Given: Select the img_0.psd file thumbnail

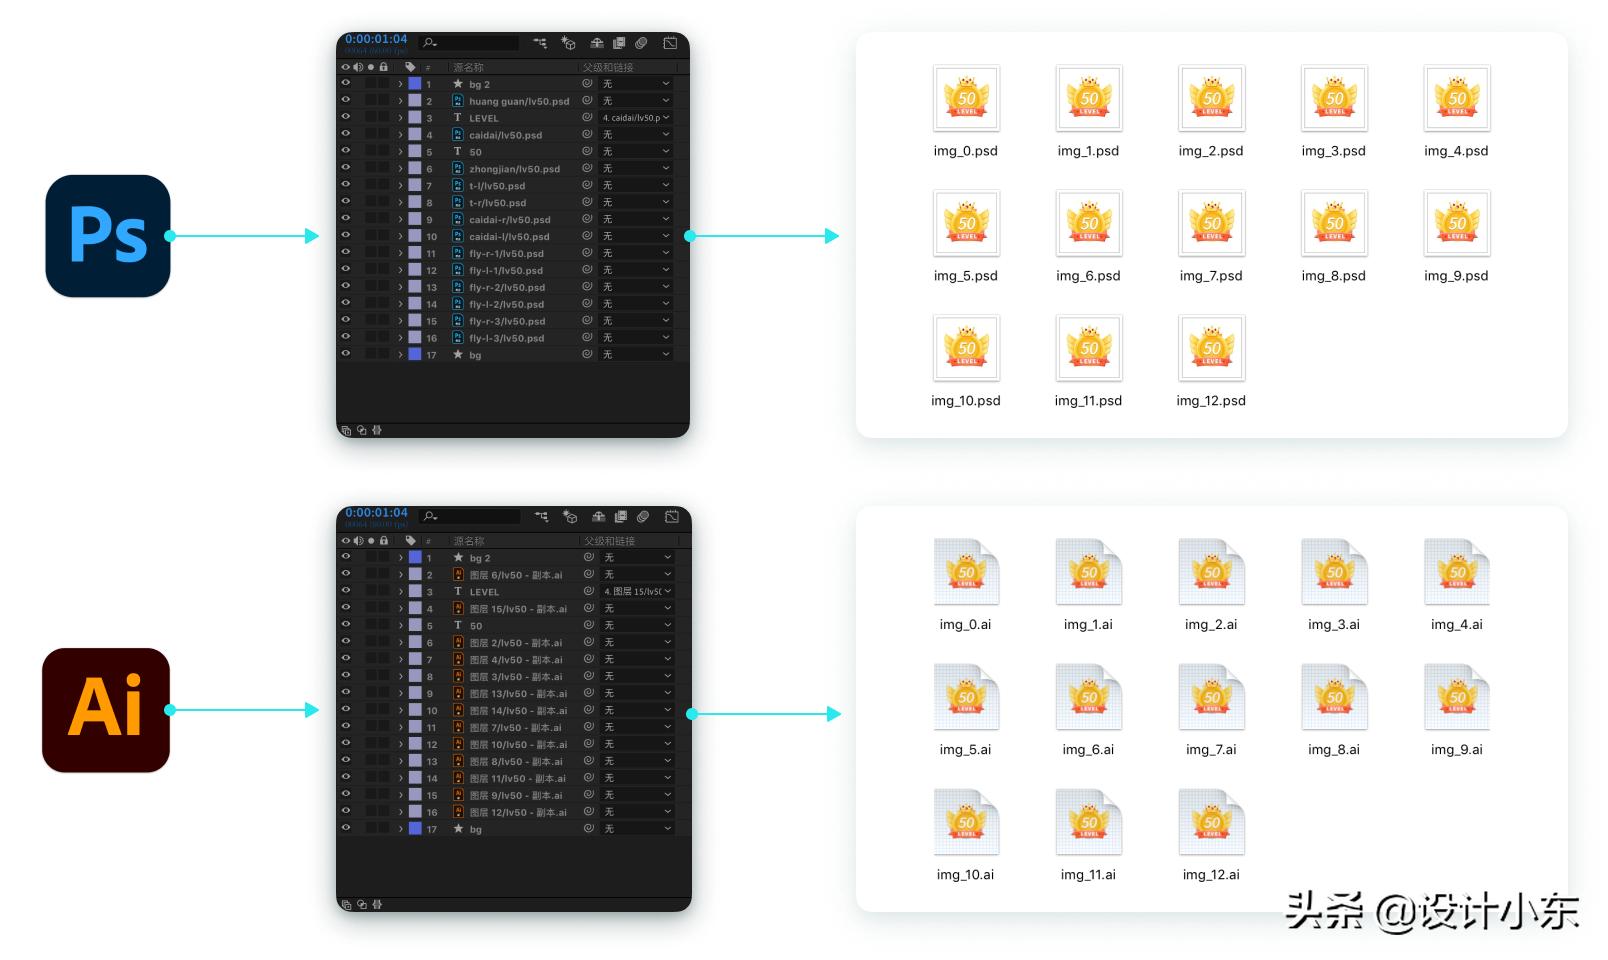Looking at the screenshot, I should [966, 98].
